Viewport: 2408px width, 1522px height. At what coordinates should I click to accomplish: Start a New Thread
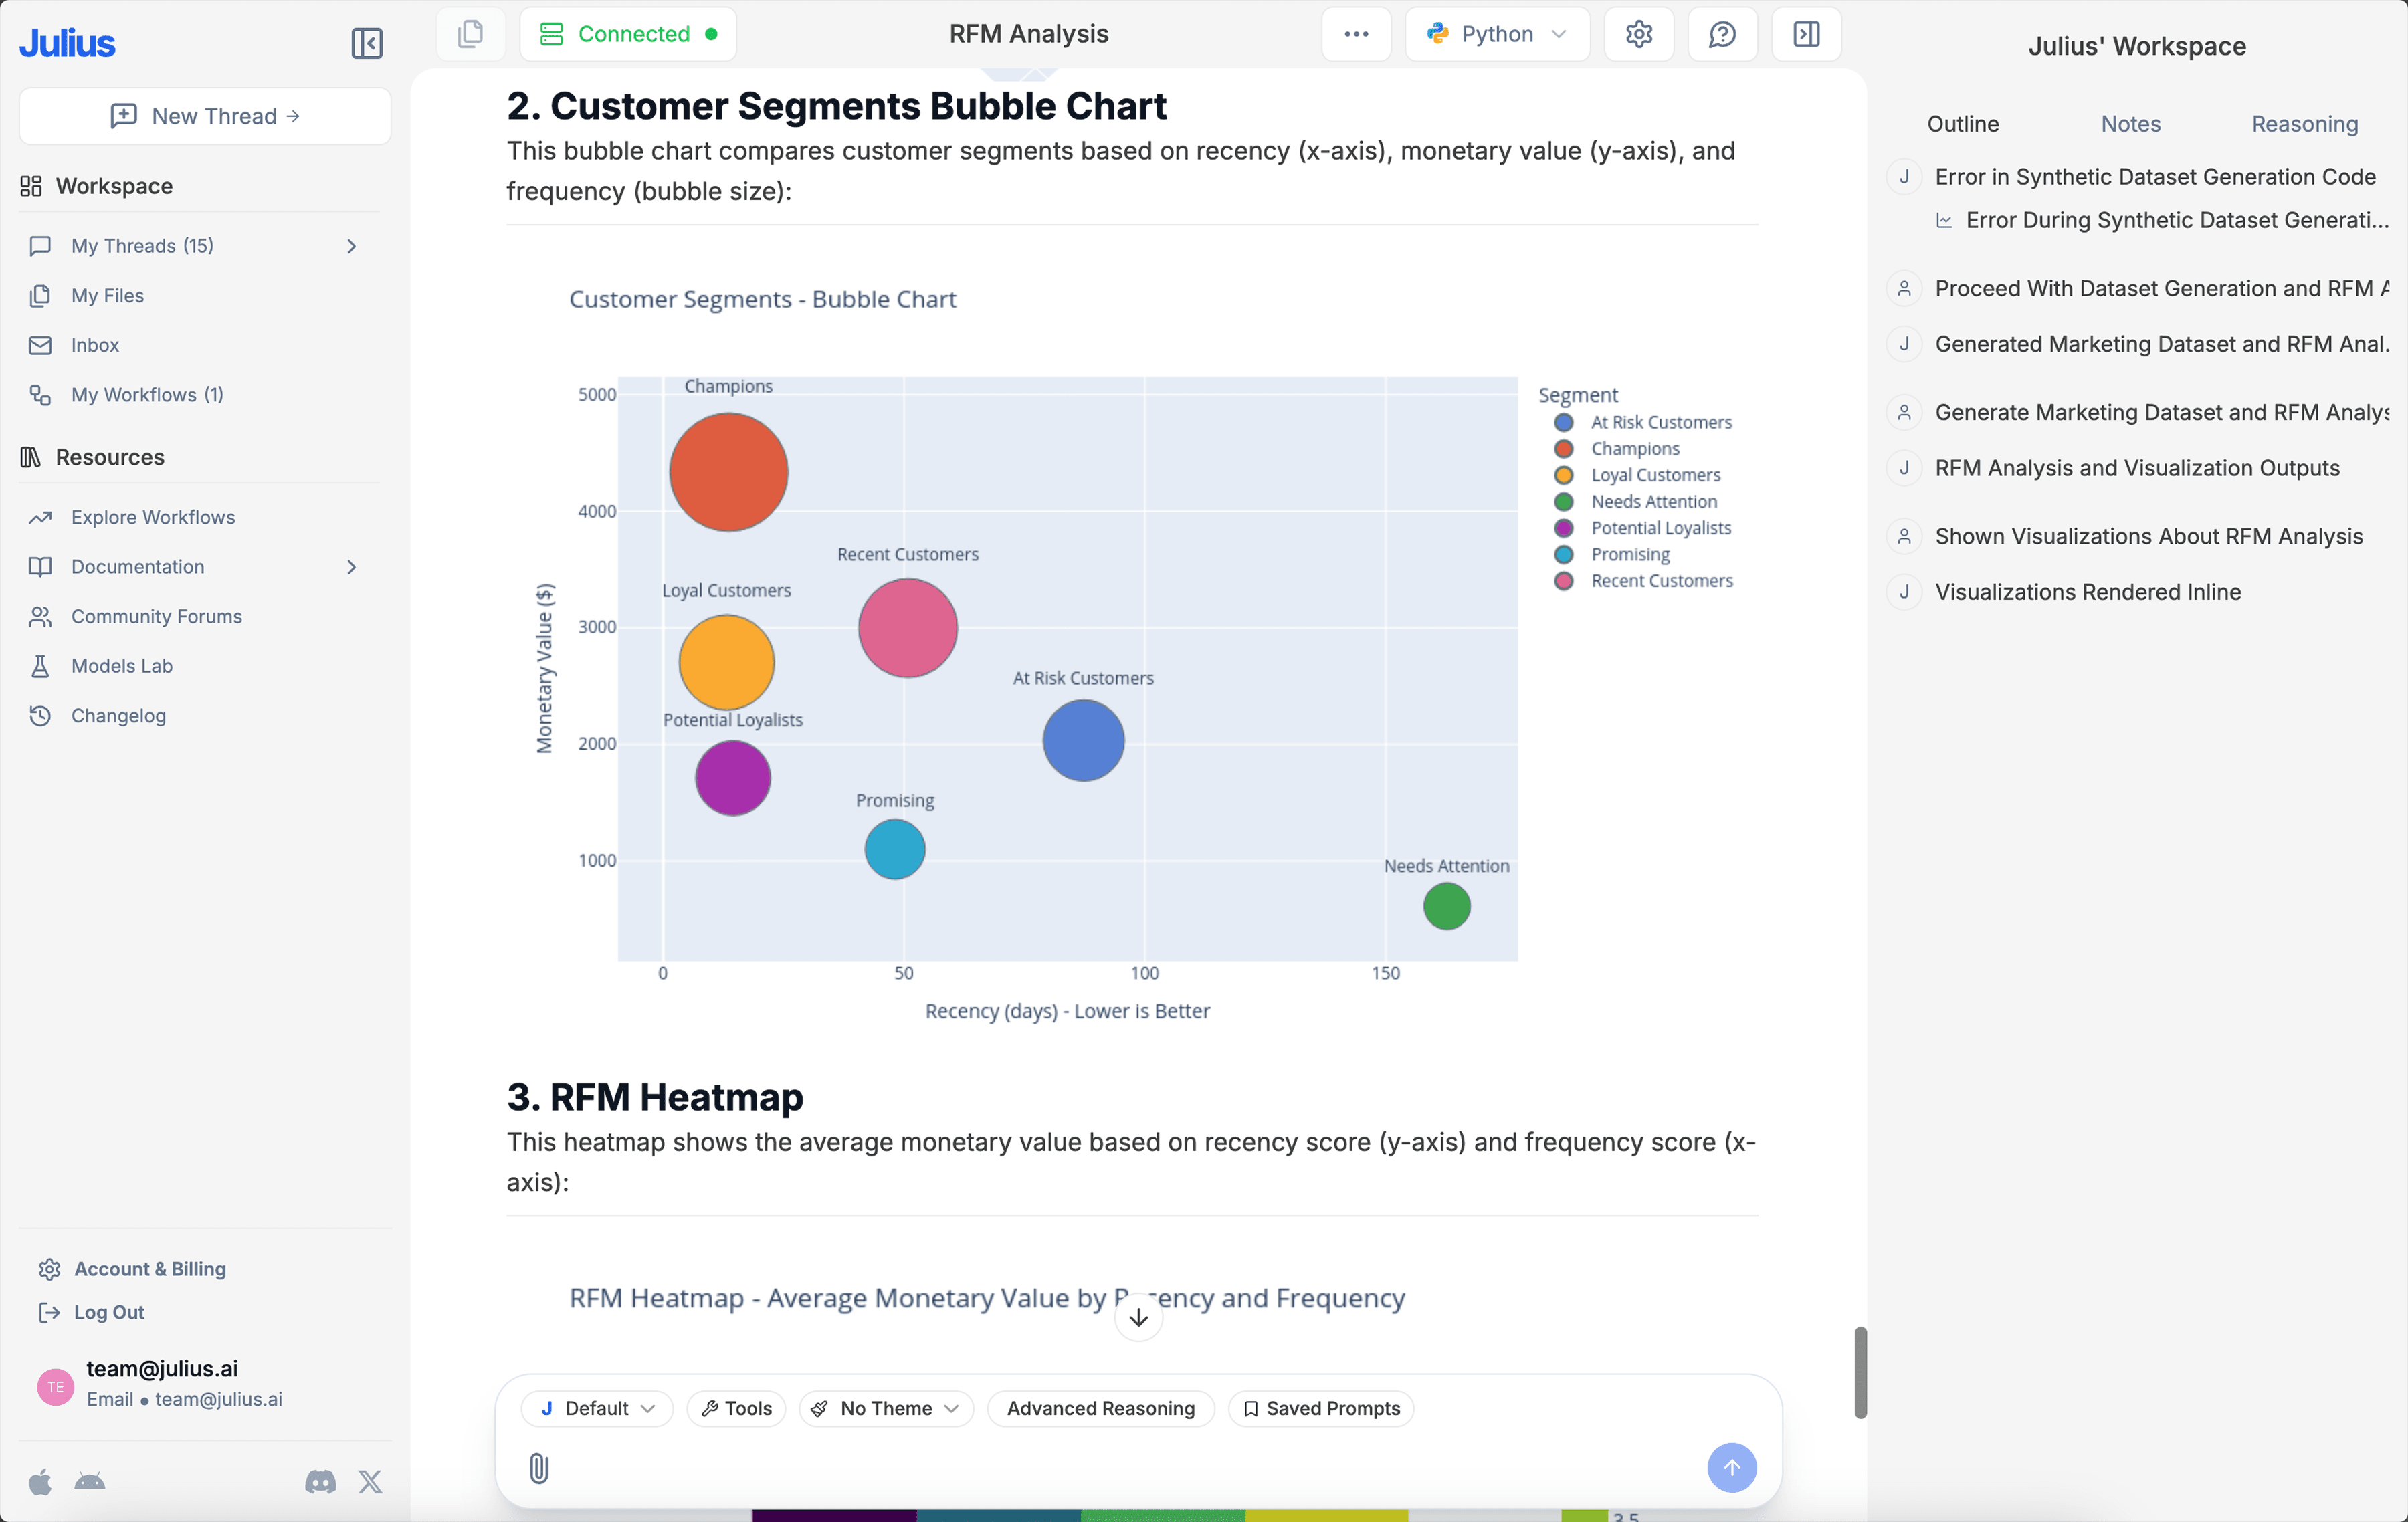204,115
